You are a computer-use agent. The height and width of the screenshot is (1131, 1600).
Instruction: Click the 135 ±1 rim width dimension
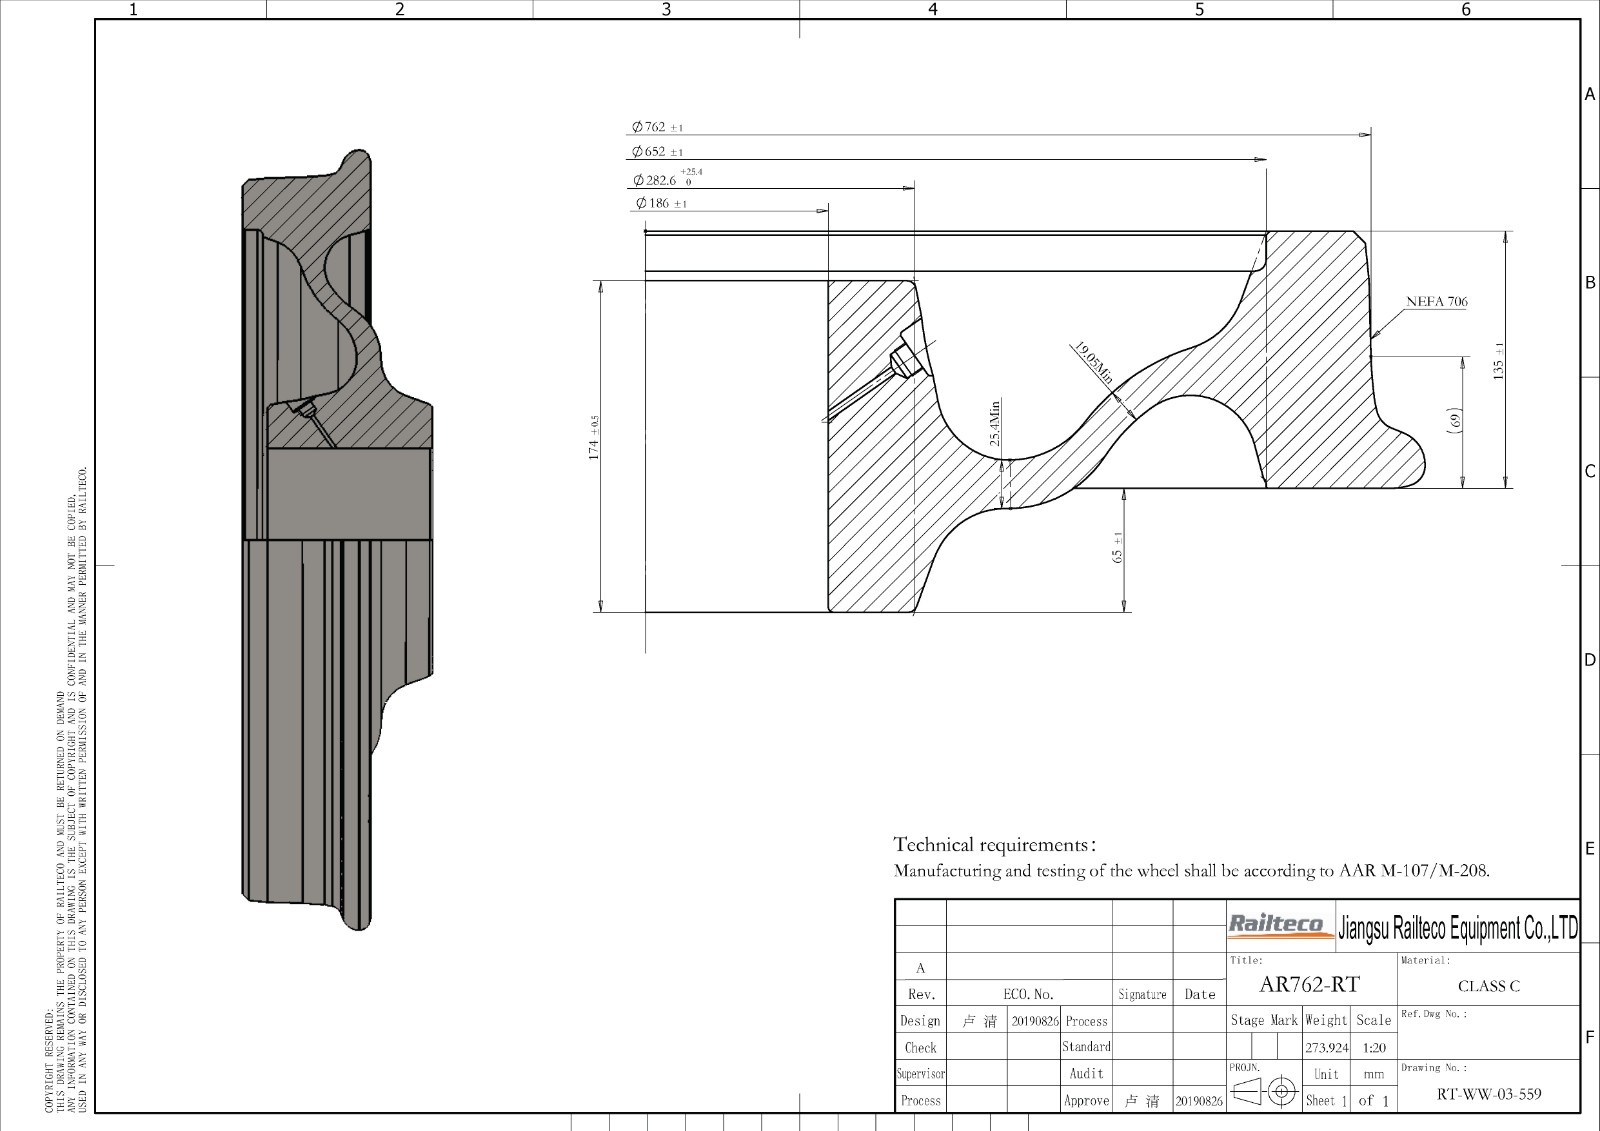[x=1497, y=360]
